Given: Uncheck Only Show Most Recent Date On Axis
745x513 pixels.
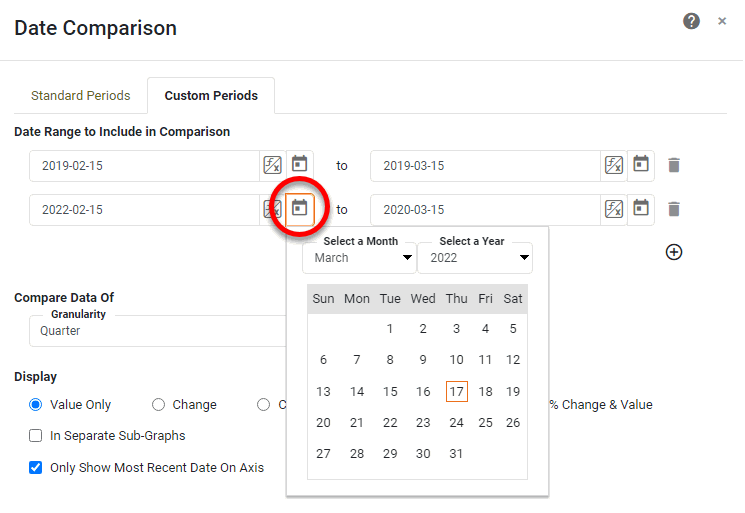Looking at the screenshot, I should tap(36, 467).
